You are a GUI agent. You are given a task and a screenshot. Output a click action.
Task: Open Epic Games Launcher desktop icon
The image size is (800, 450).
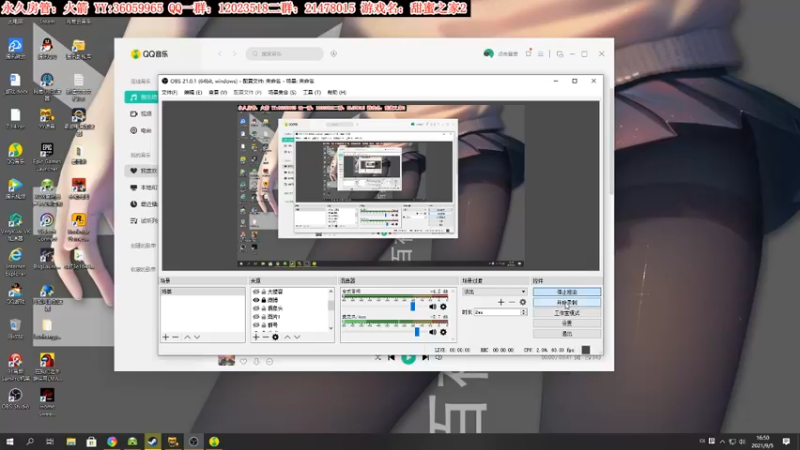click(x=47, y=156)
